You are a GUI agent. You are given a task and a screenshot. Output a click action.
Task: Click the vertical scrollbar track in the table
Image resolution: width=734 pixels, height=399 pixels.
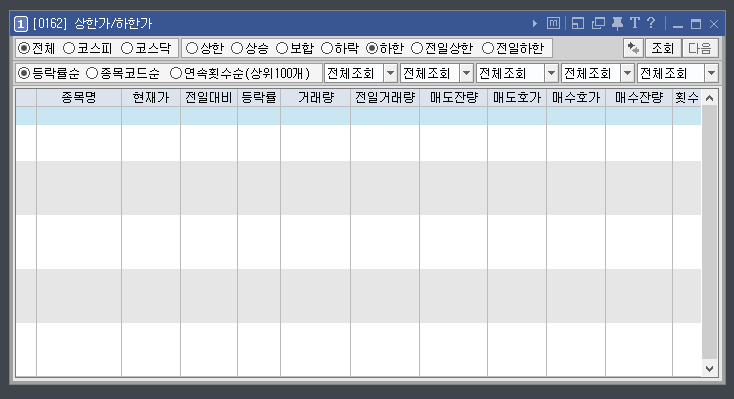click(x=710, y=233)
